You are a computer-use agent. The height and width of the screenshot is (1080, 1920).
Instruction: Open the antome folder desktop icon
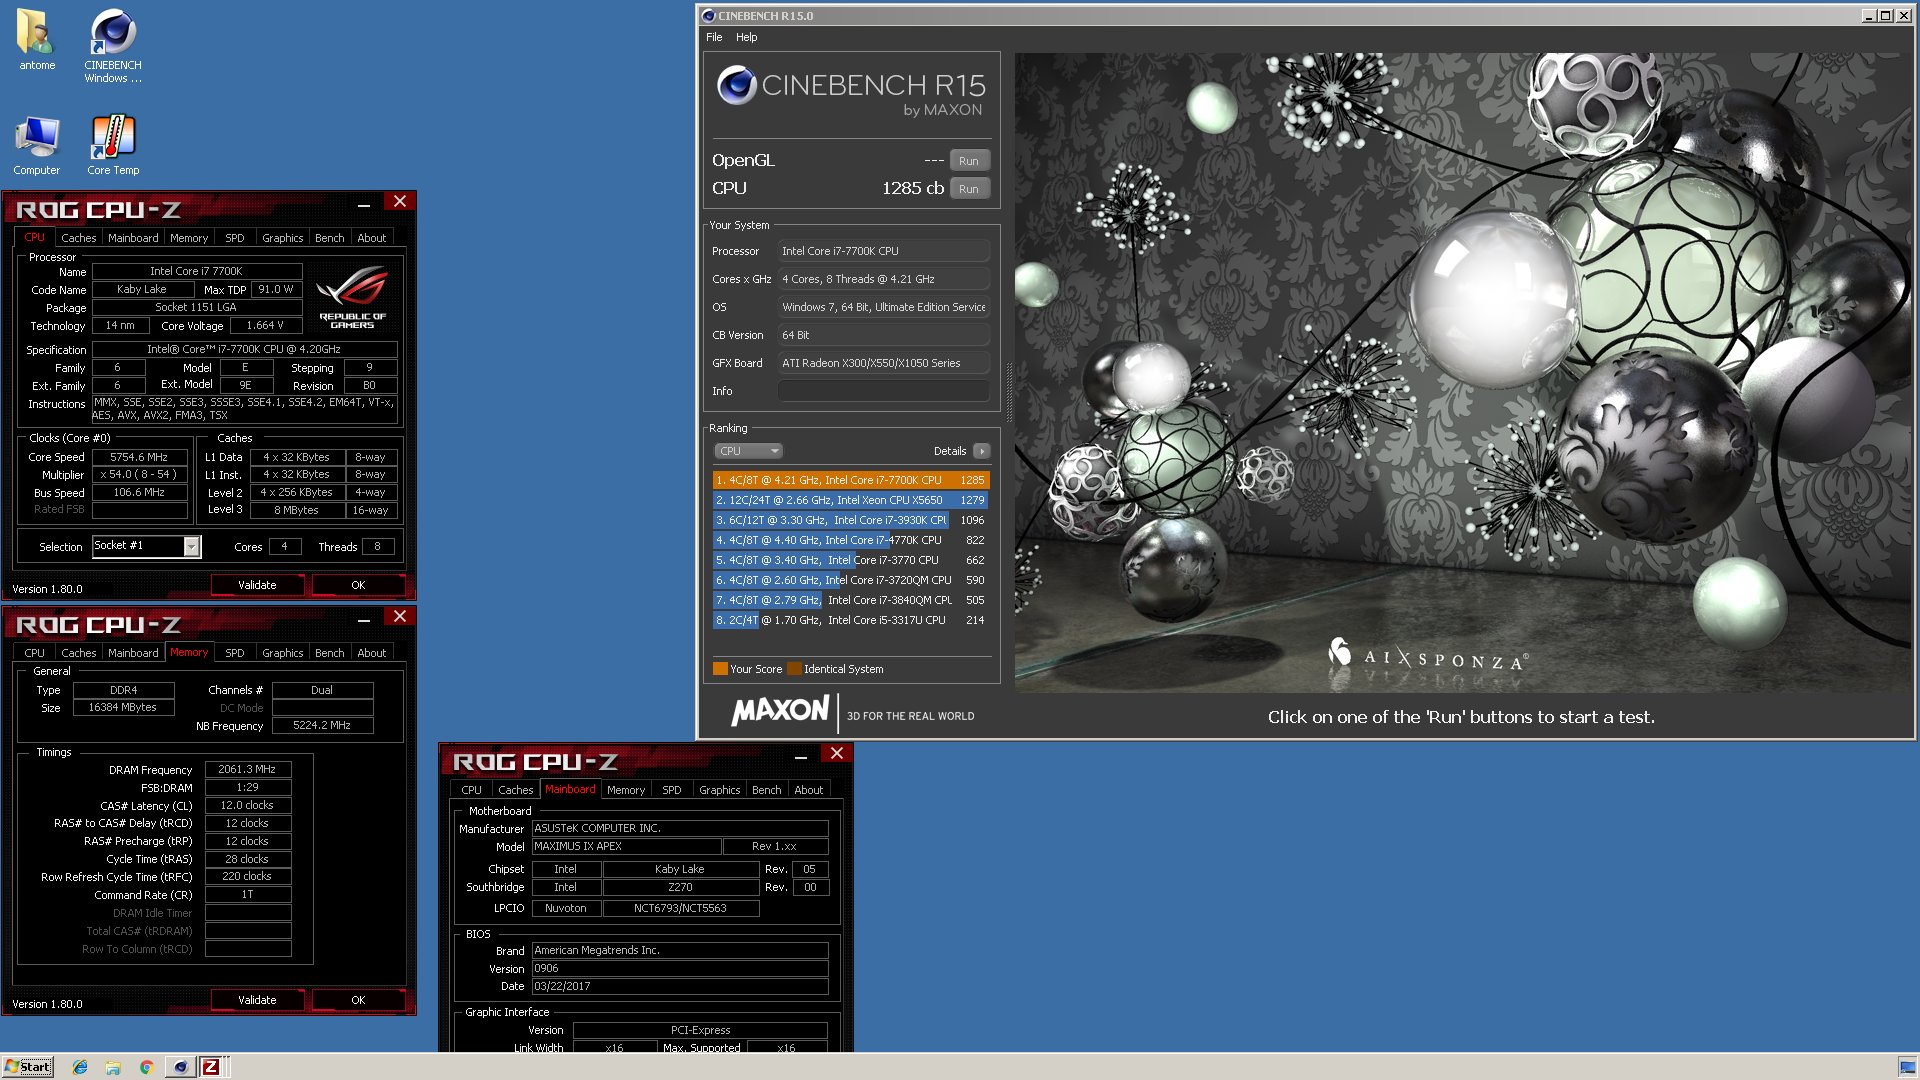pos(36,40)
